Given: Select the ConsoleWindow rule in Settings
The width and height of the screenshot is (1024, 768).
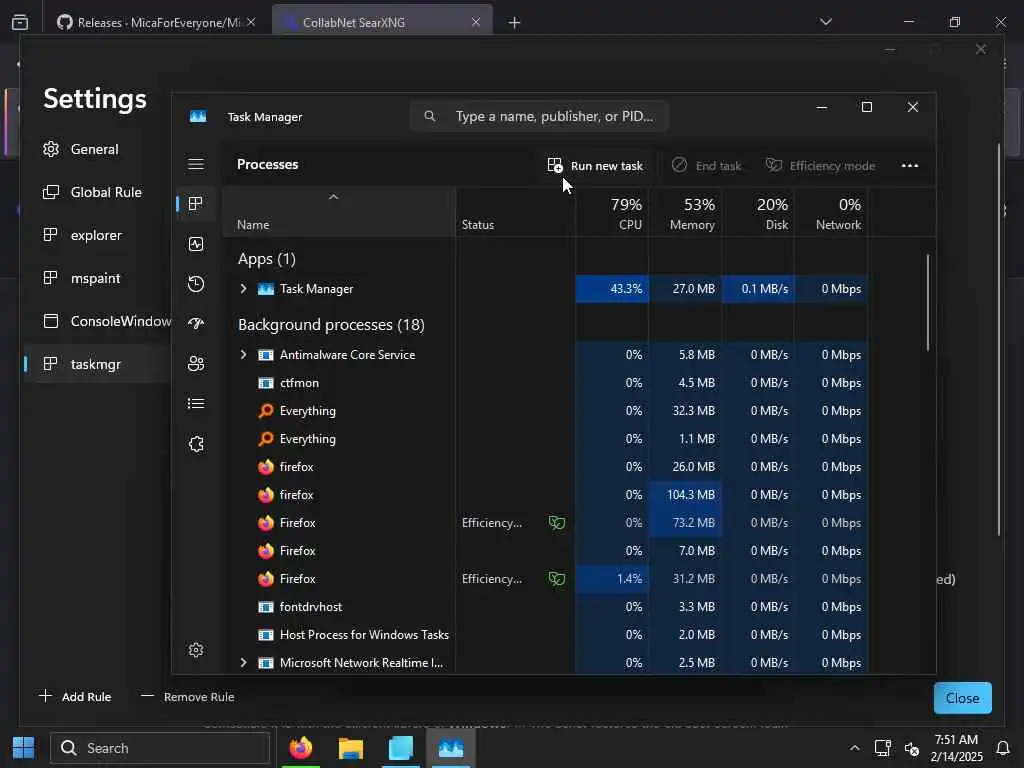Looking at the screenshot, I should point(98,321).
